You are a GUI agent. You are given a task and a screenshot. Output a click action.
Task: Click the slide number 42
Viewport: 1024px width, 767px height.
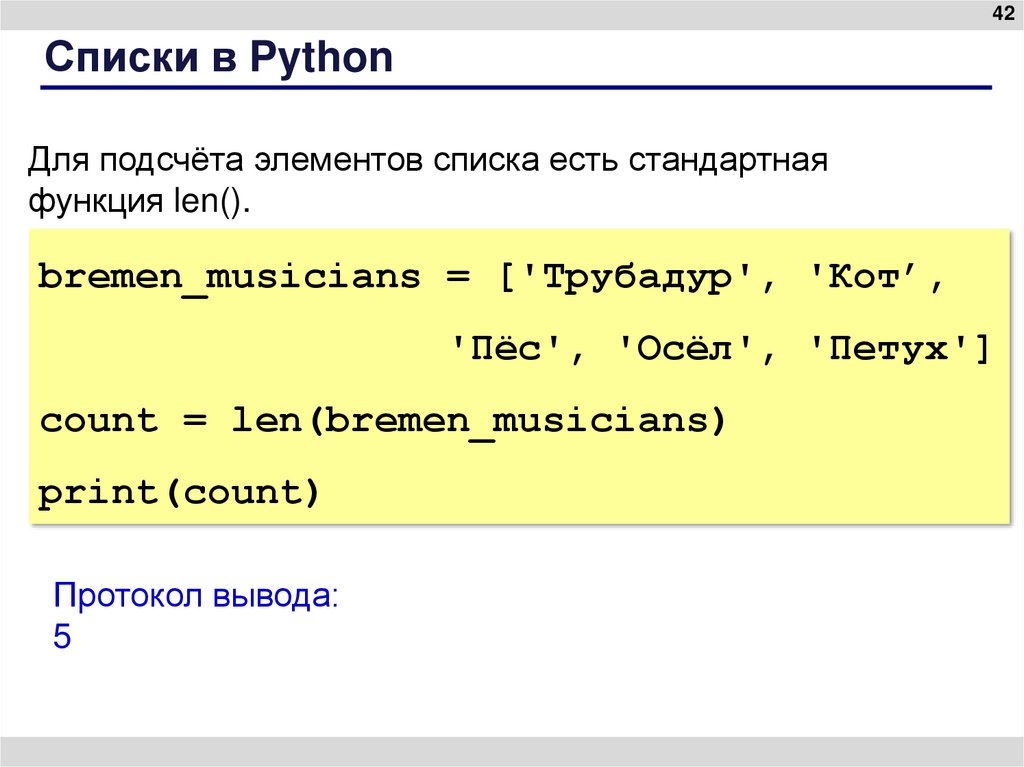click(1001, 13)
